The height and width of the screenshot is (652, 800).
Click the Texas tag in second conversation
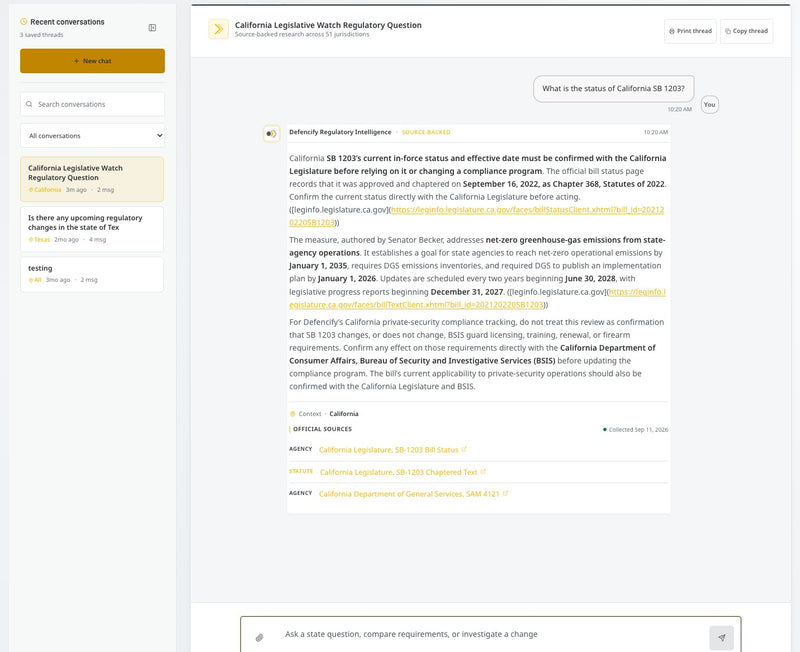39,239
